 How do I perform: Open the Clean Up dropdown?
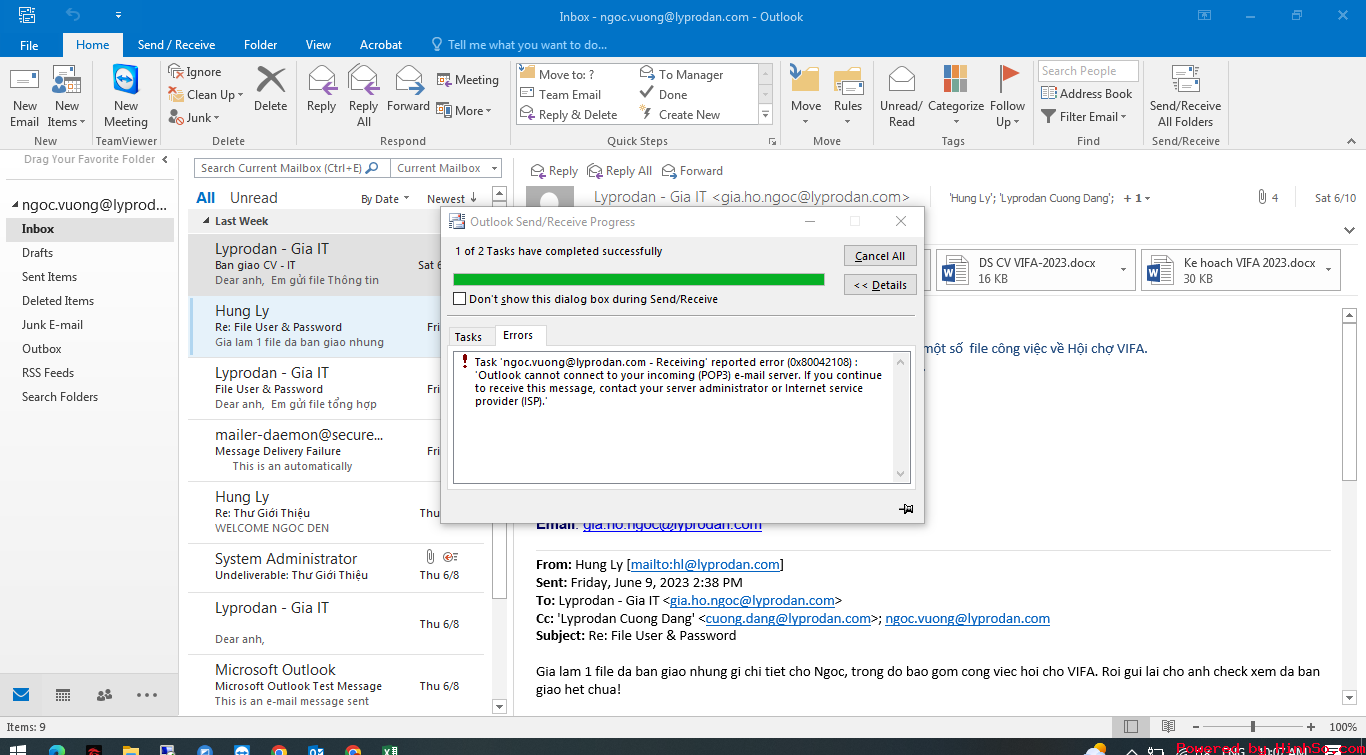(205, 95)
